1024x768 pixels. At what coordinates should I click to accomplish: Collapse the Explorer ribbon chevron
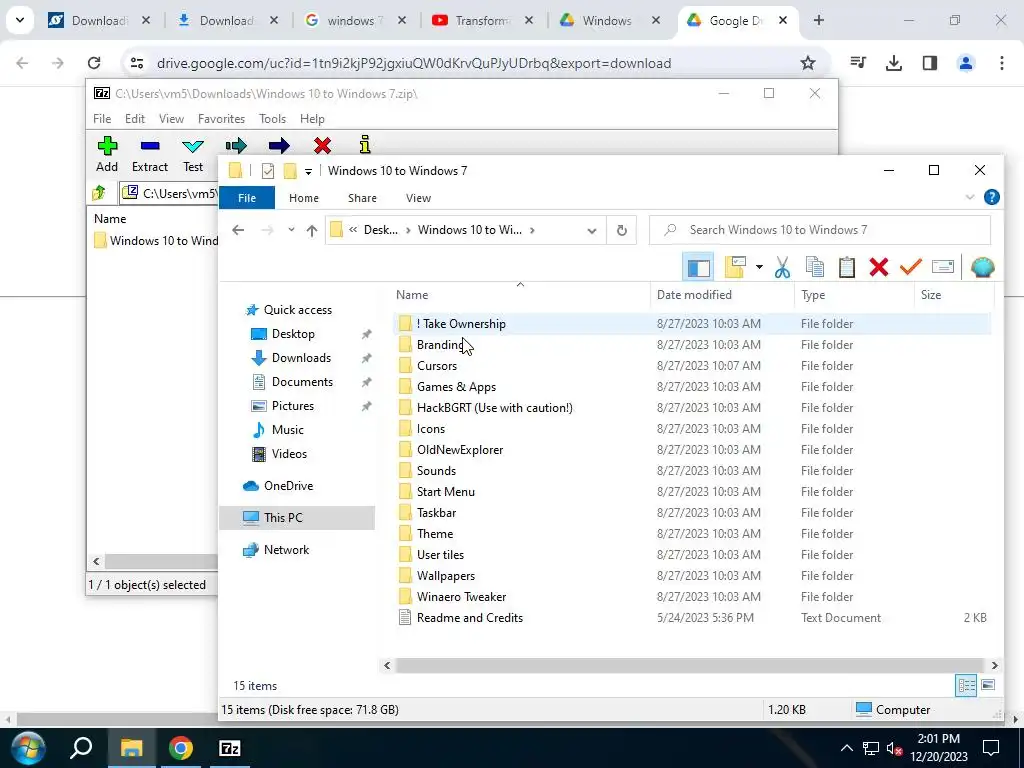970,197
